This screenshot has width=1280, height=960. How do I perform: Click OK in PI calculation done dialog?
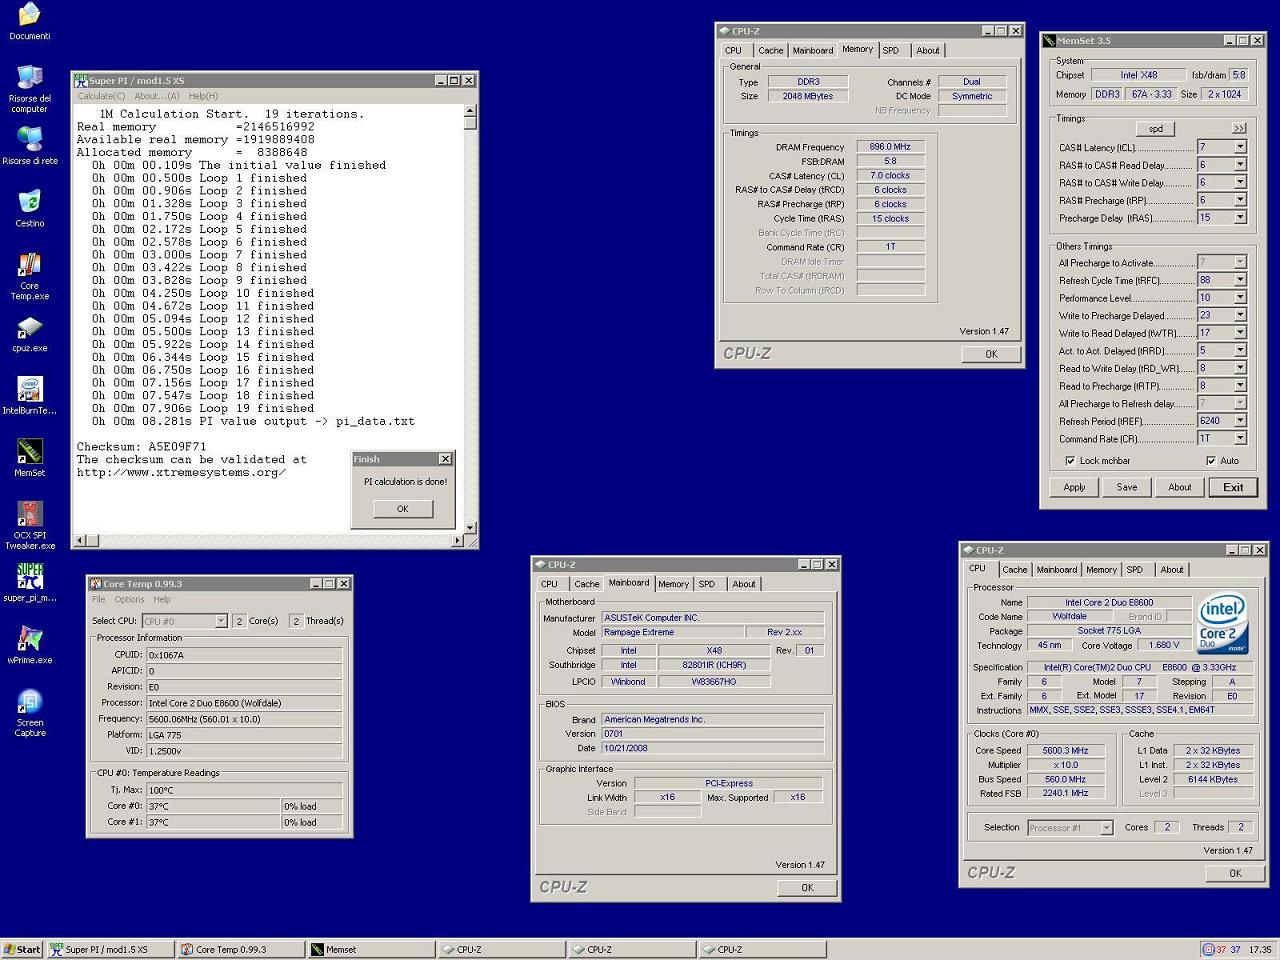(x=402, y=509)
